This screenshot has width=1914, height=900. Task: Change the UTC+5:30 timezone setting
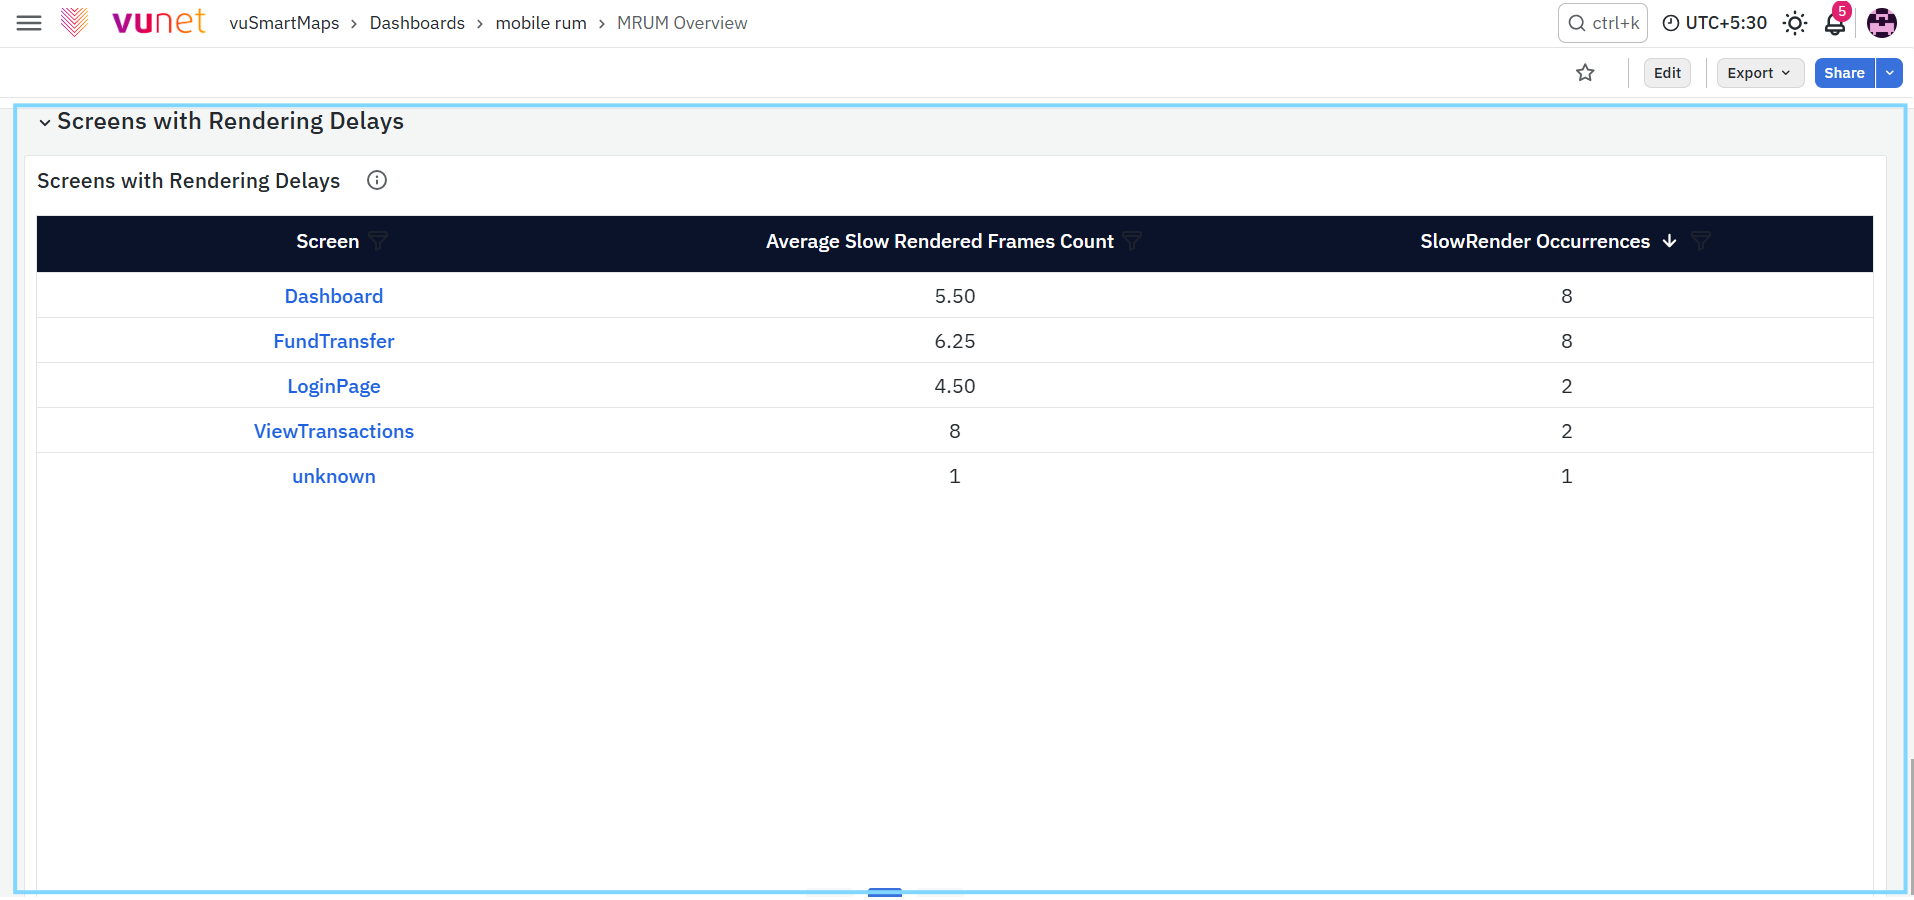tap(1714, 23)
